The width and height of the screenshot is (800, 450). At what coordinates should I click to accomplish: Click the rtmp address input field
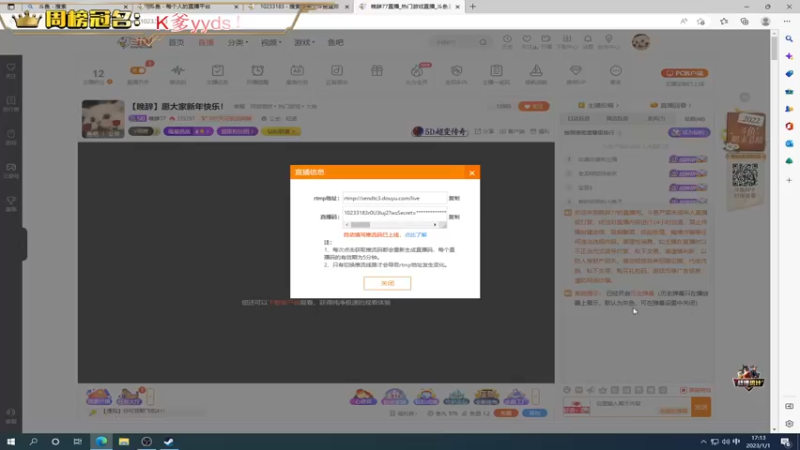(394, 198)
